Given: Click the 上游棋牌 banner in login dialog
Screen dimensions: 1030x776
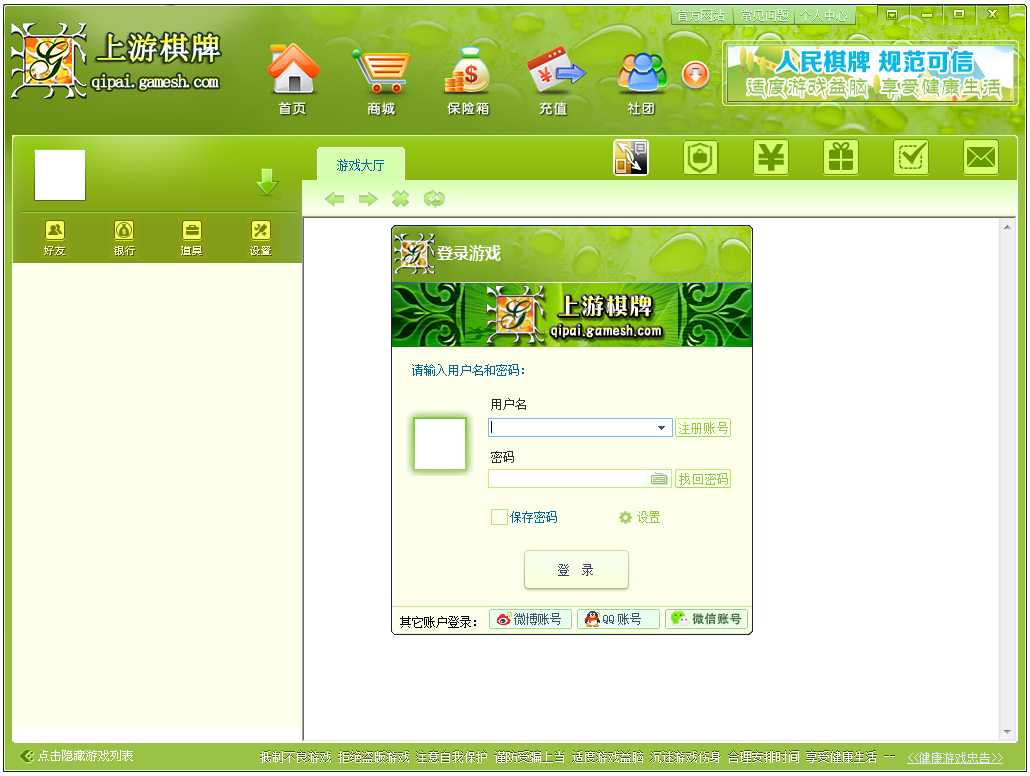Looking at the screenshot, I should click(x=571, y=315).
